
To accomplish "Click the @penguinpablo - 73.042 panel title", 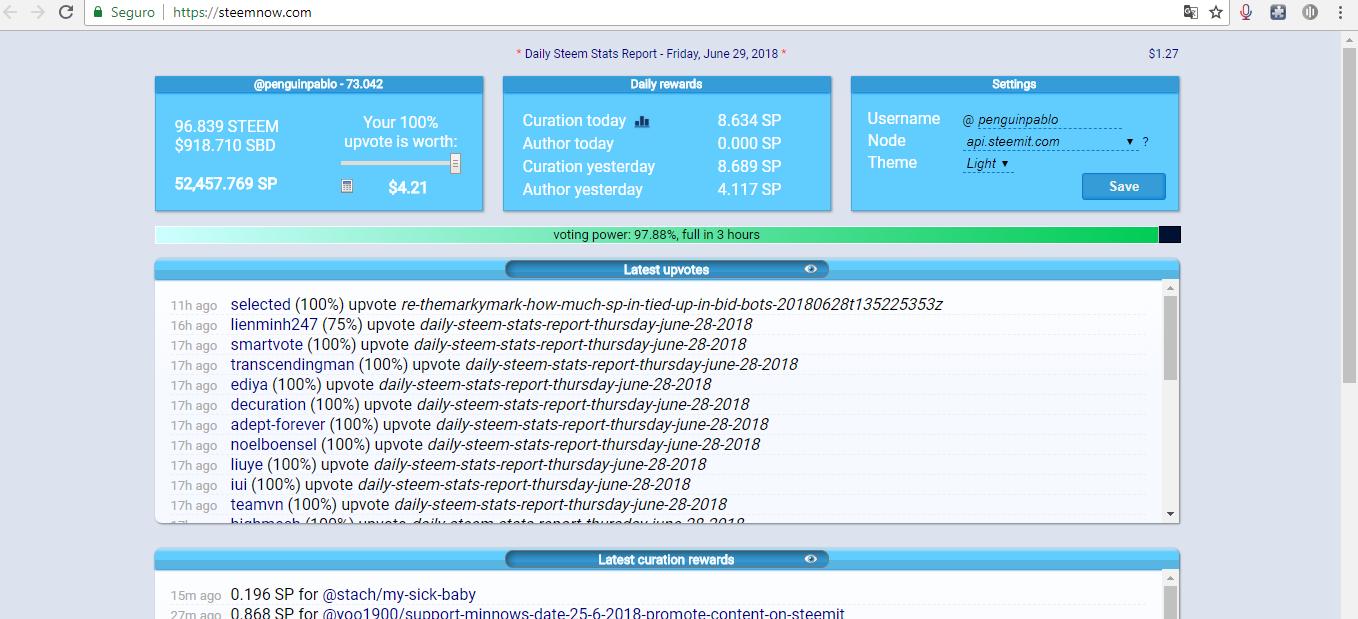I will pos(319,84).
